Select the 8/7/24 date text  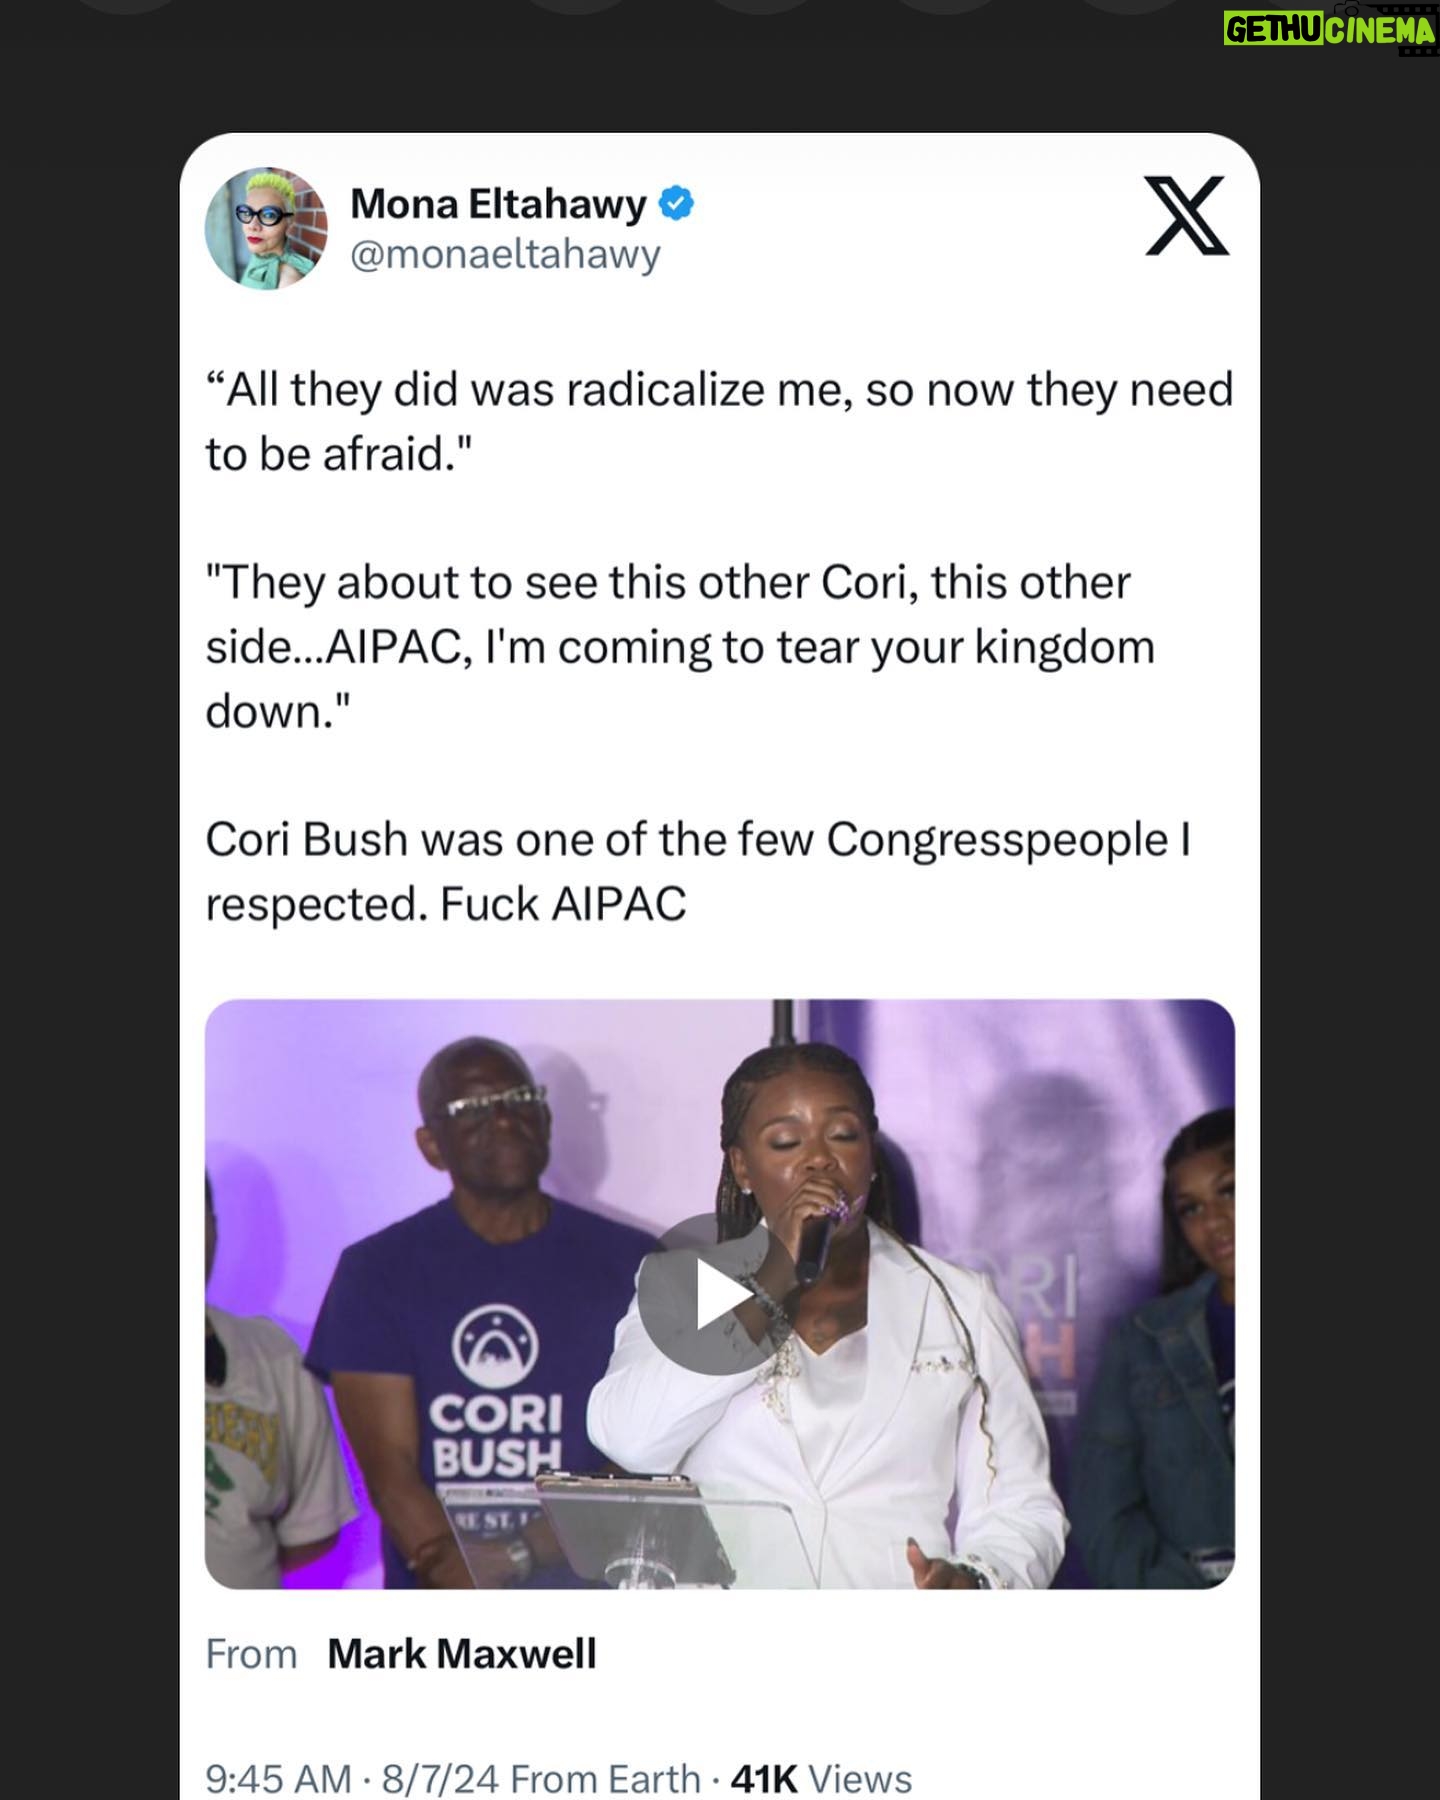click(440, 1779)
